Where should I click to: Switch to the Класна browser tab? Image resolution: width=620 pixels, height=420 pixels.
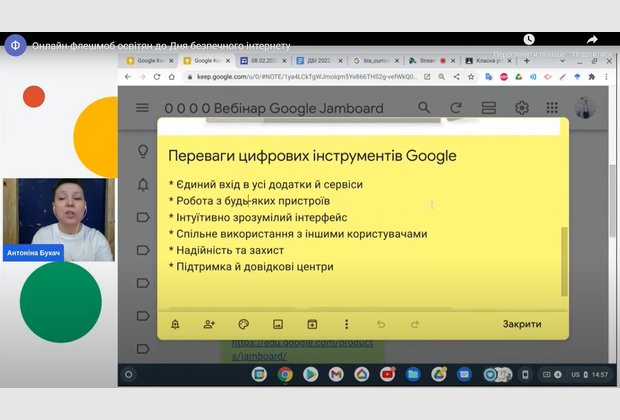click(x=488, y=61)
